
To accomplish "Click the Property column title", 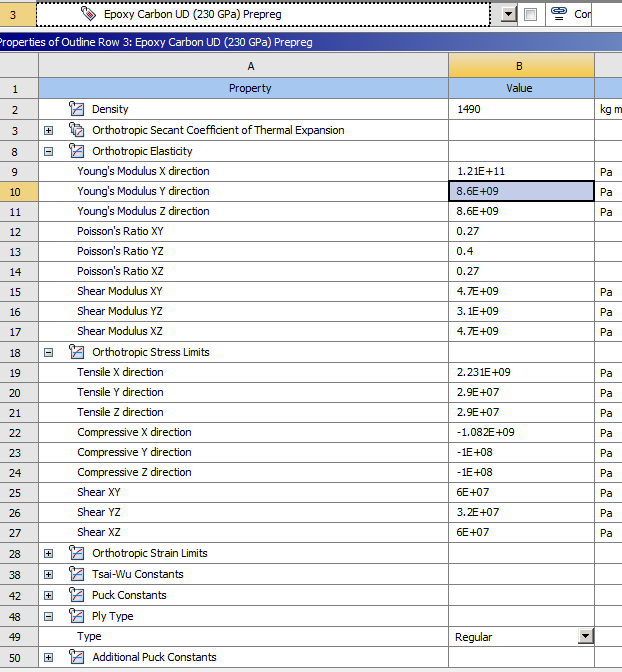I will tap(243, 88).
